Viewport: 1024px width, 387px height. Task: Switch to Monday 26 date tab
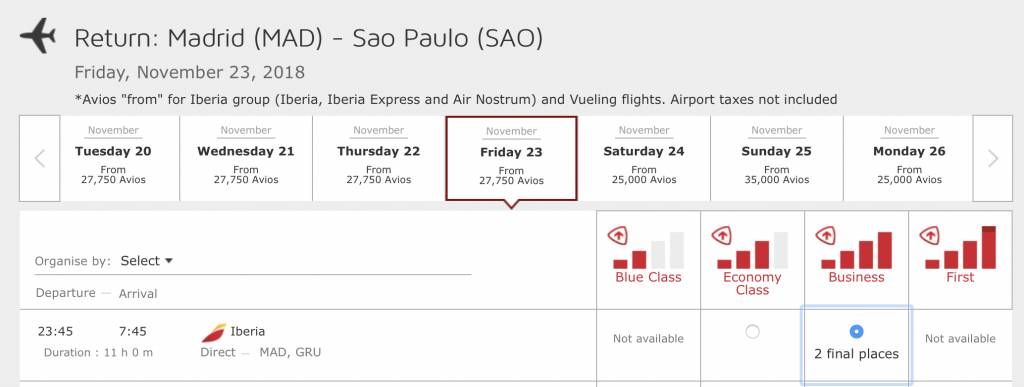[909, 159]
